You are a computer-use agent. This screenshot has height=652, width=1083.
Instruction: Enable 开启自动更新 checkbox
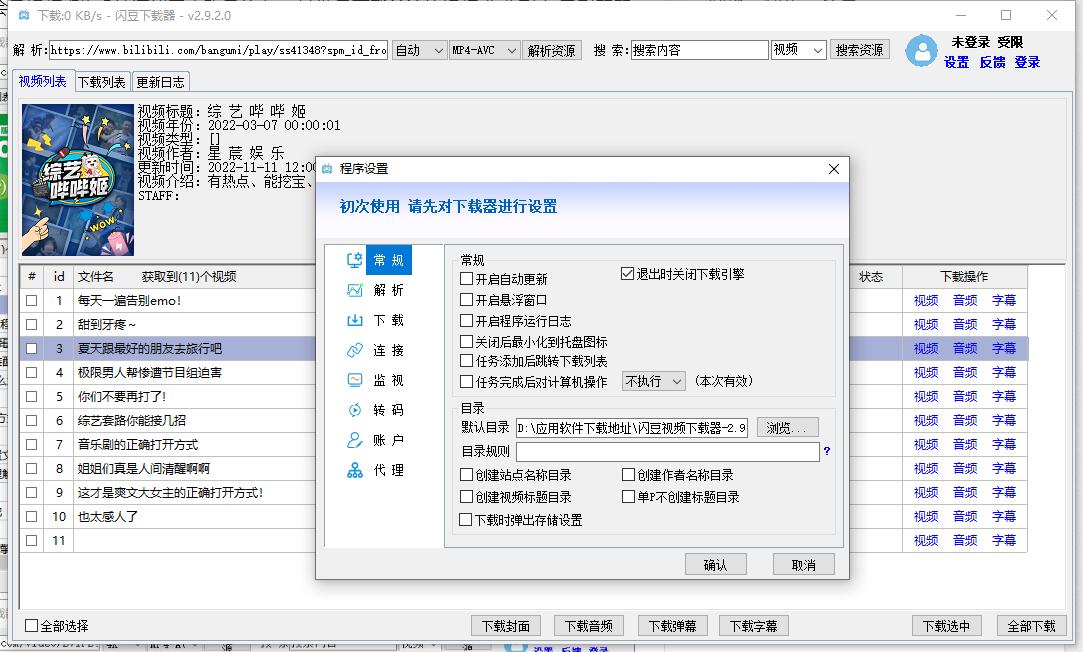[x=467, y=276]
